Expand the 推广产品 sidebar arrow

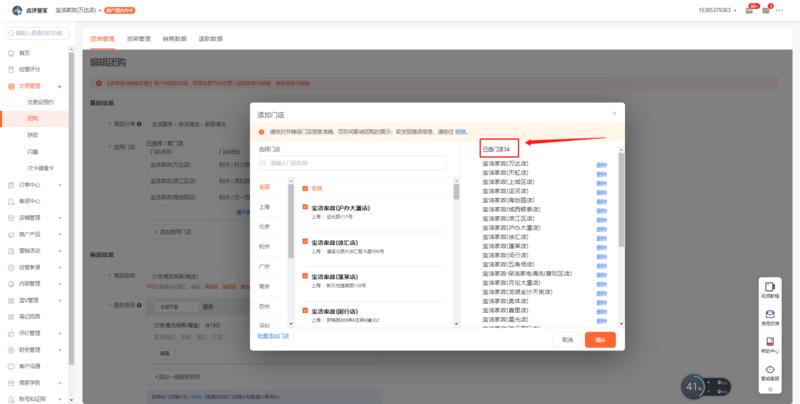(60, 235)
